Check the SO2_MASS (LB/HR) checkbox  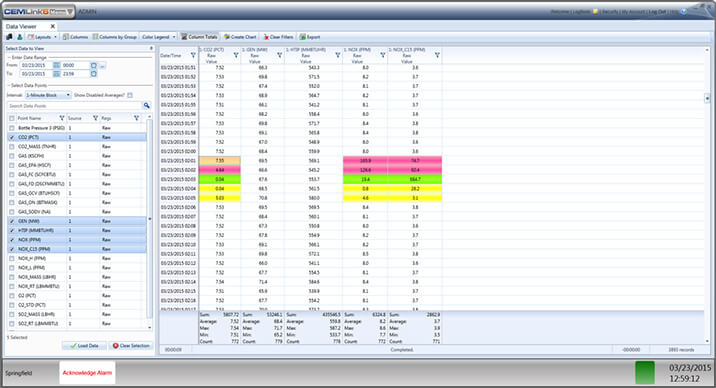[x=11, y=314]
